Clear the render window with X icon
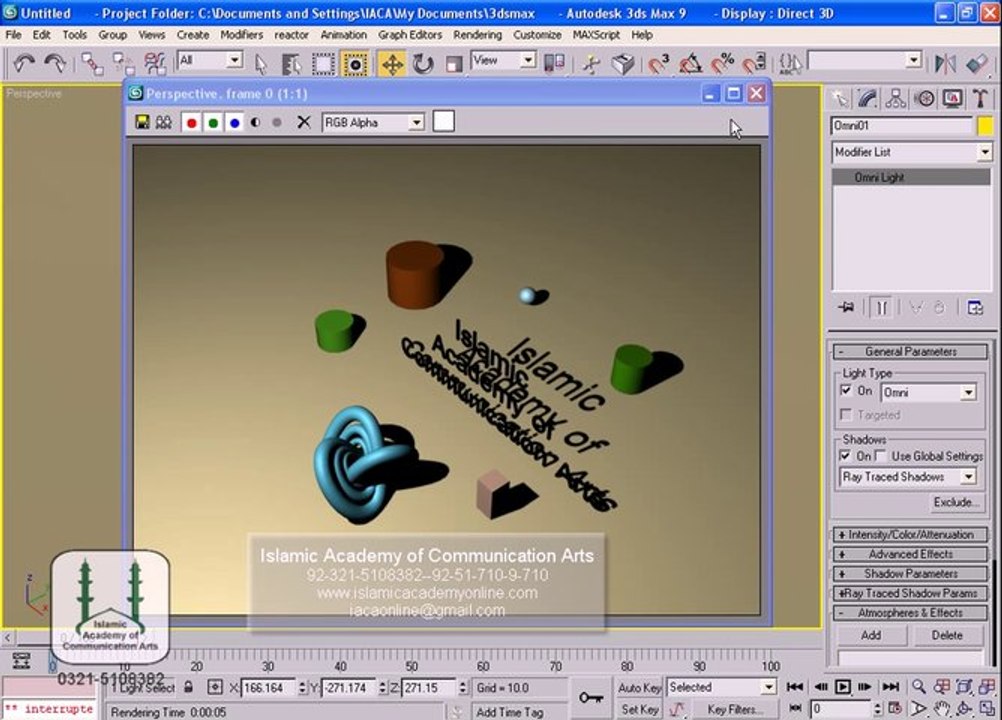Image resolution: width=1002 pixels, height=720 pixels. coord(304,122)
